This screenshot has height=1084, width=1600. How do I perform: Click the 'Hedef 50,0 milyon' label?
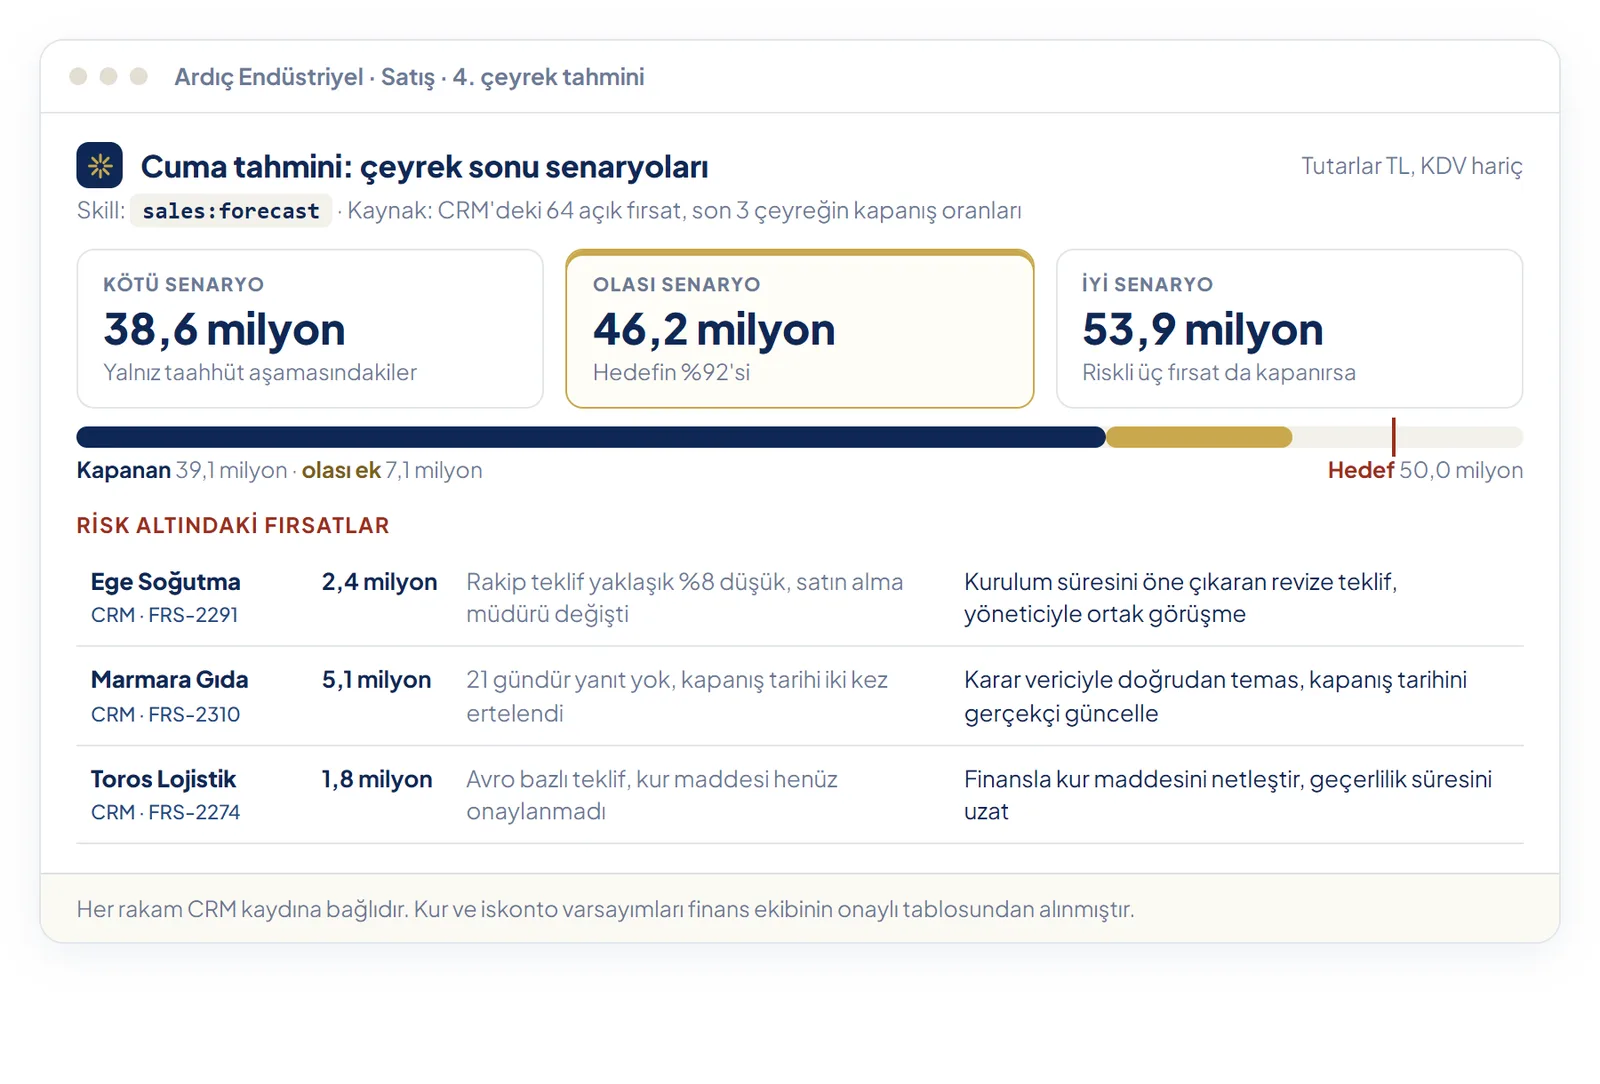(1425, 471)
